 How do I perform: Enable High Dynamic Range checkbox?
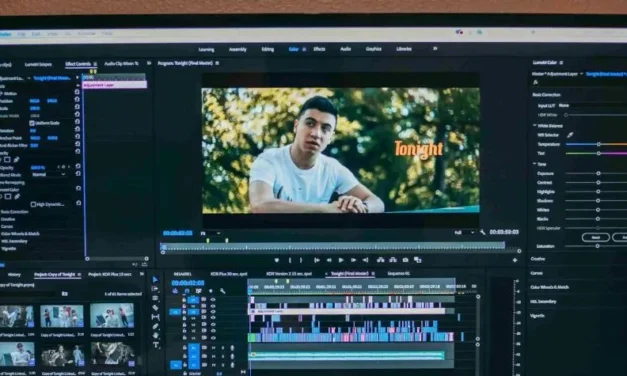point(34,204)
